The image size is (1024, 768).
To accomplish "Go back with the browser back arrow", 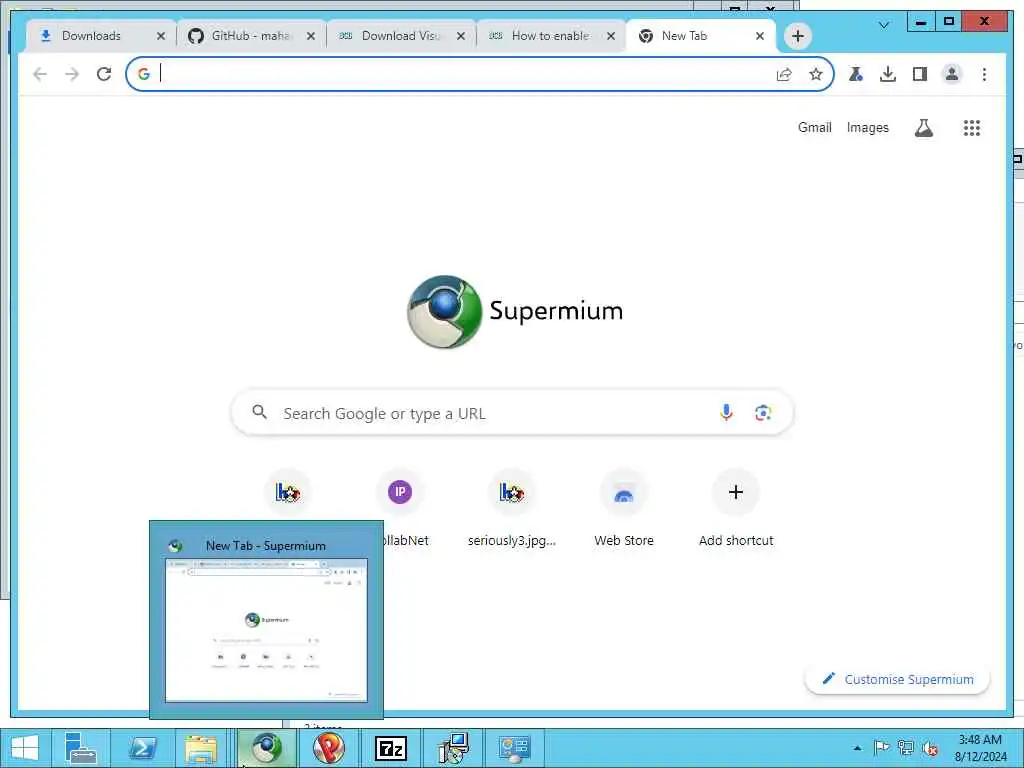I will [40, 74].
